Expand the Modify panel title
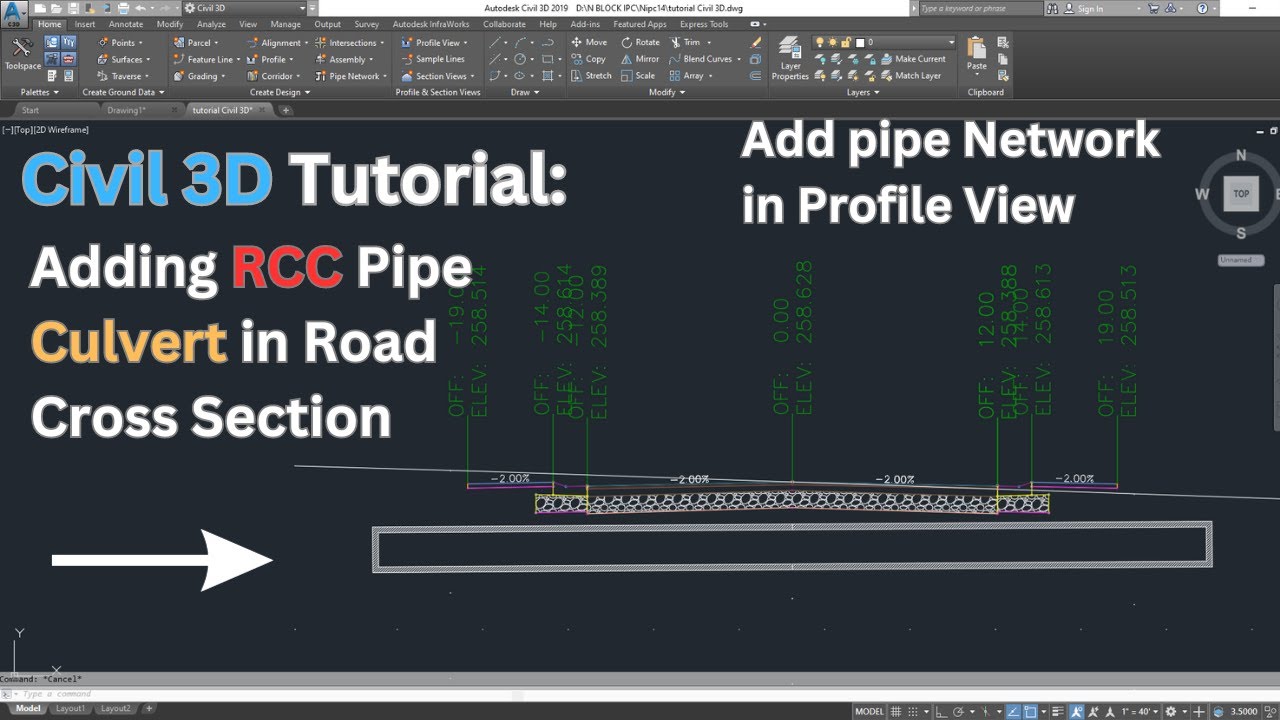 click(666, 92)
